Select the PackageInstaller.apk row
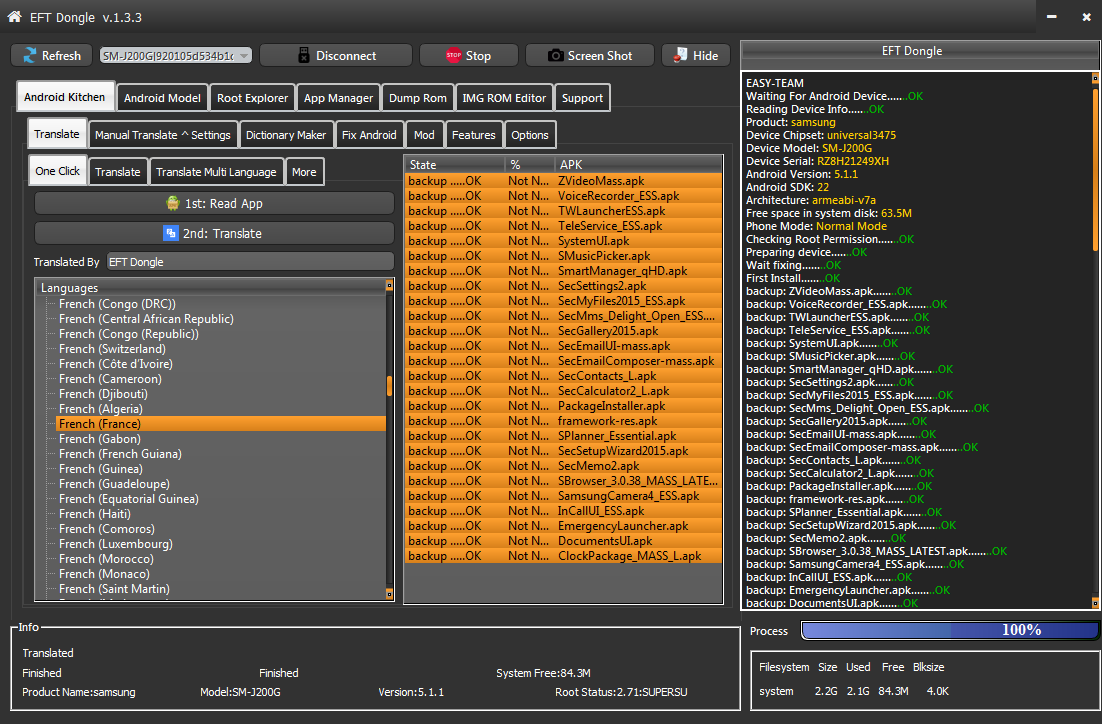The height and width of the screenshot is (724, 1102). coord(564,406)
